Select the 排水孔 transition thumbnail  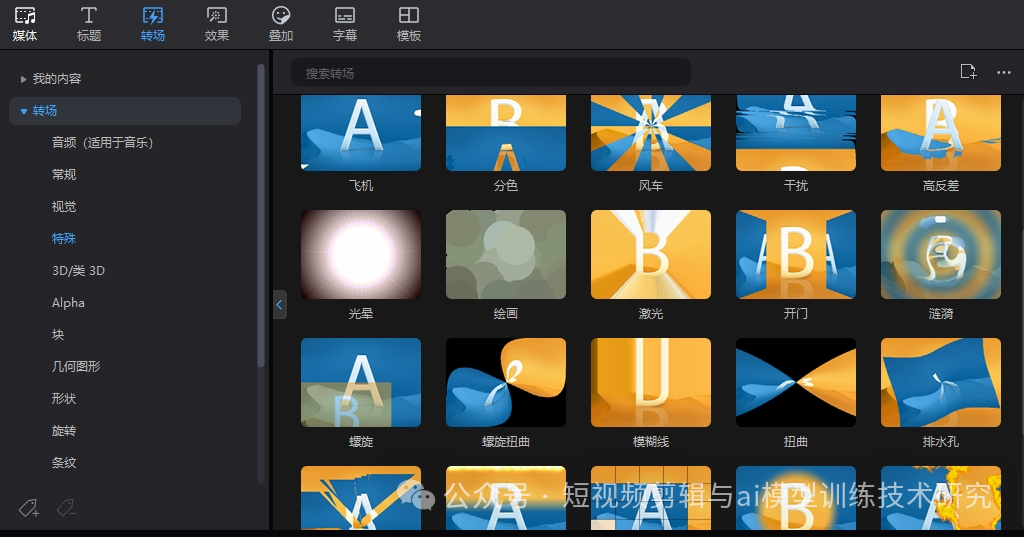click(x=940, y=382)
